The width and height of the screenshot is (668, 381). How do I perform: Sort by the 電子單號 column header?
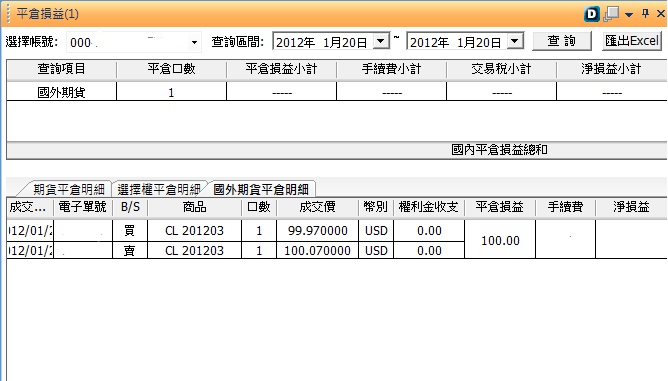click(x=82, y=207)
